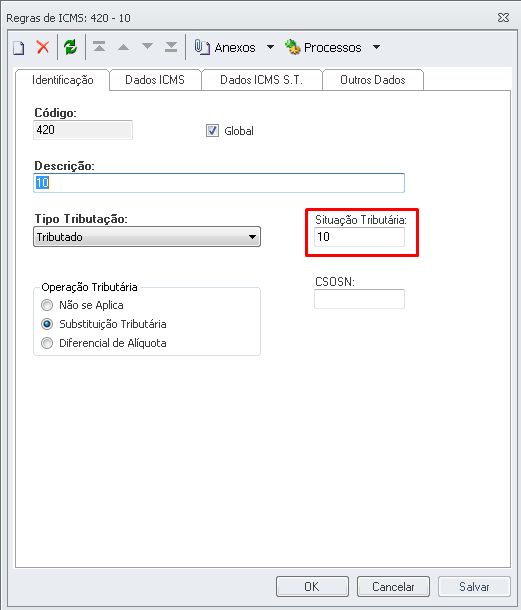Focus the Código field showing 420
Screen dimensions: 521x610
point(83,130)
